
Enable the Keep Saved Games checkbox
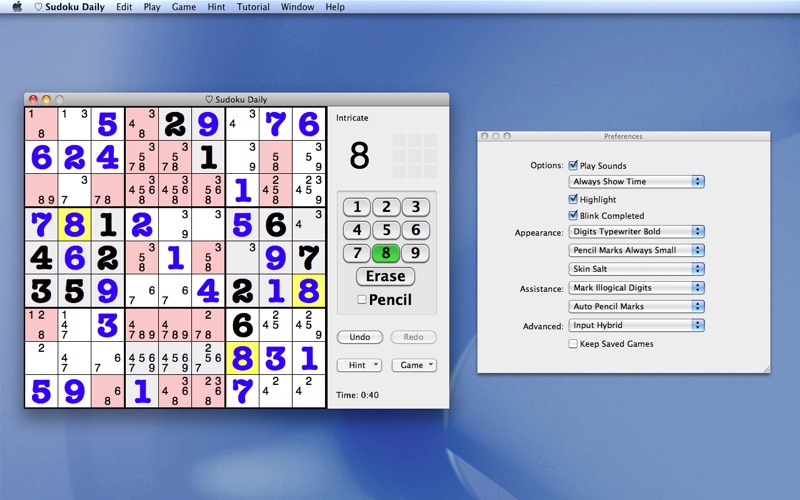click(573, 343)
